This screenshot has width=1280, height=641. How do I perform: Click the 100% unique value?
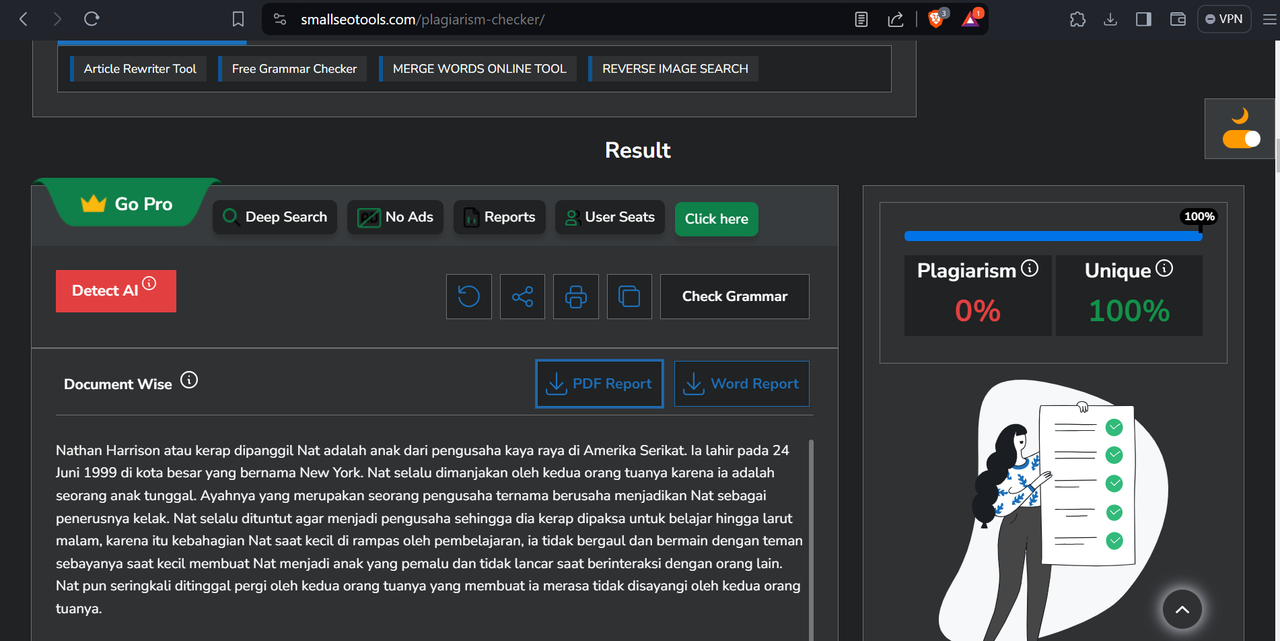point(1129,311)
